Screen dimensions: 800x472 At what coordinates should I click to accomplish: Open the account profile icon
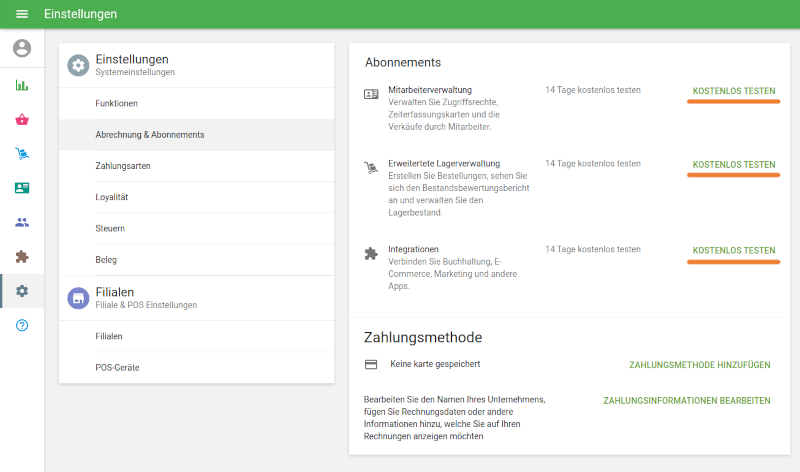coord(22,48)
